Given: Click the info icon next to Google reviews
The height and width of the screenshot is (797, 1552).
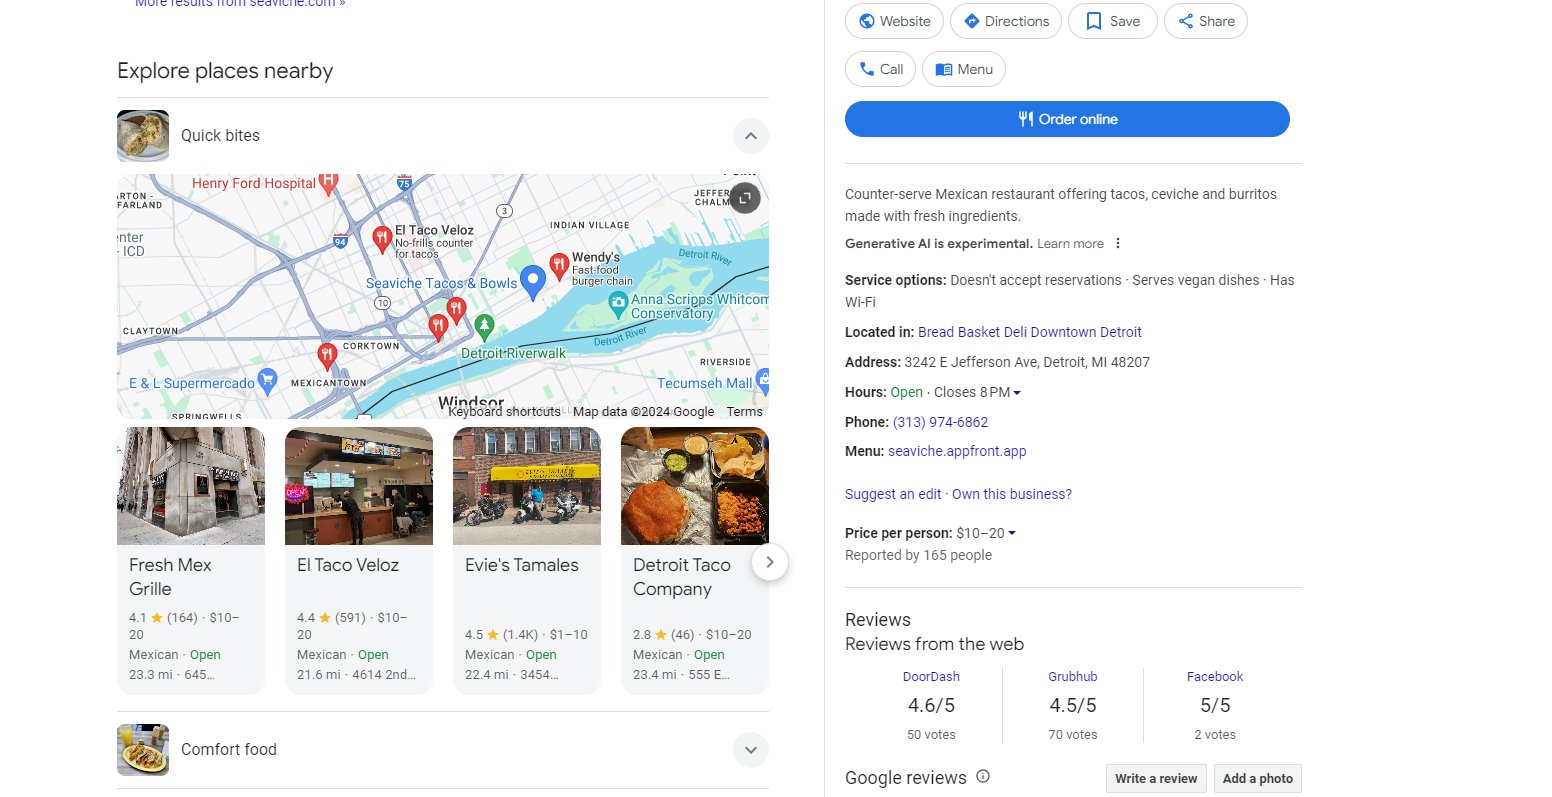Looking at the screenshot, I should [x=983, y=777].
